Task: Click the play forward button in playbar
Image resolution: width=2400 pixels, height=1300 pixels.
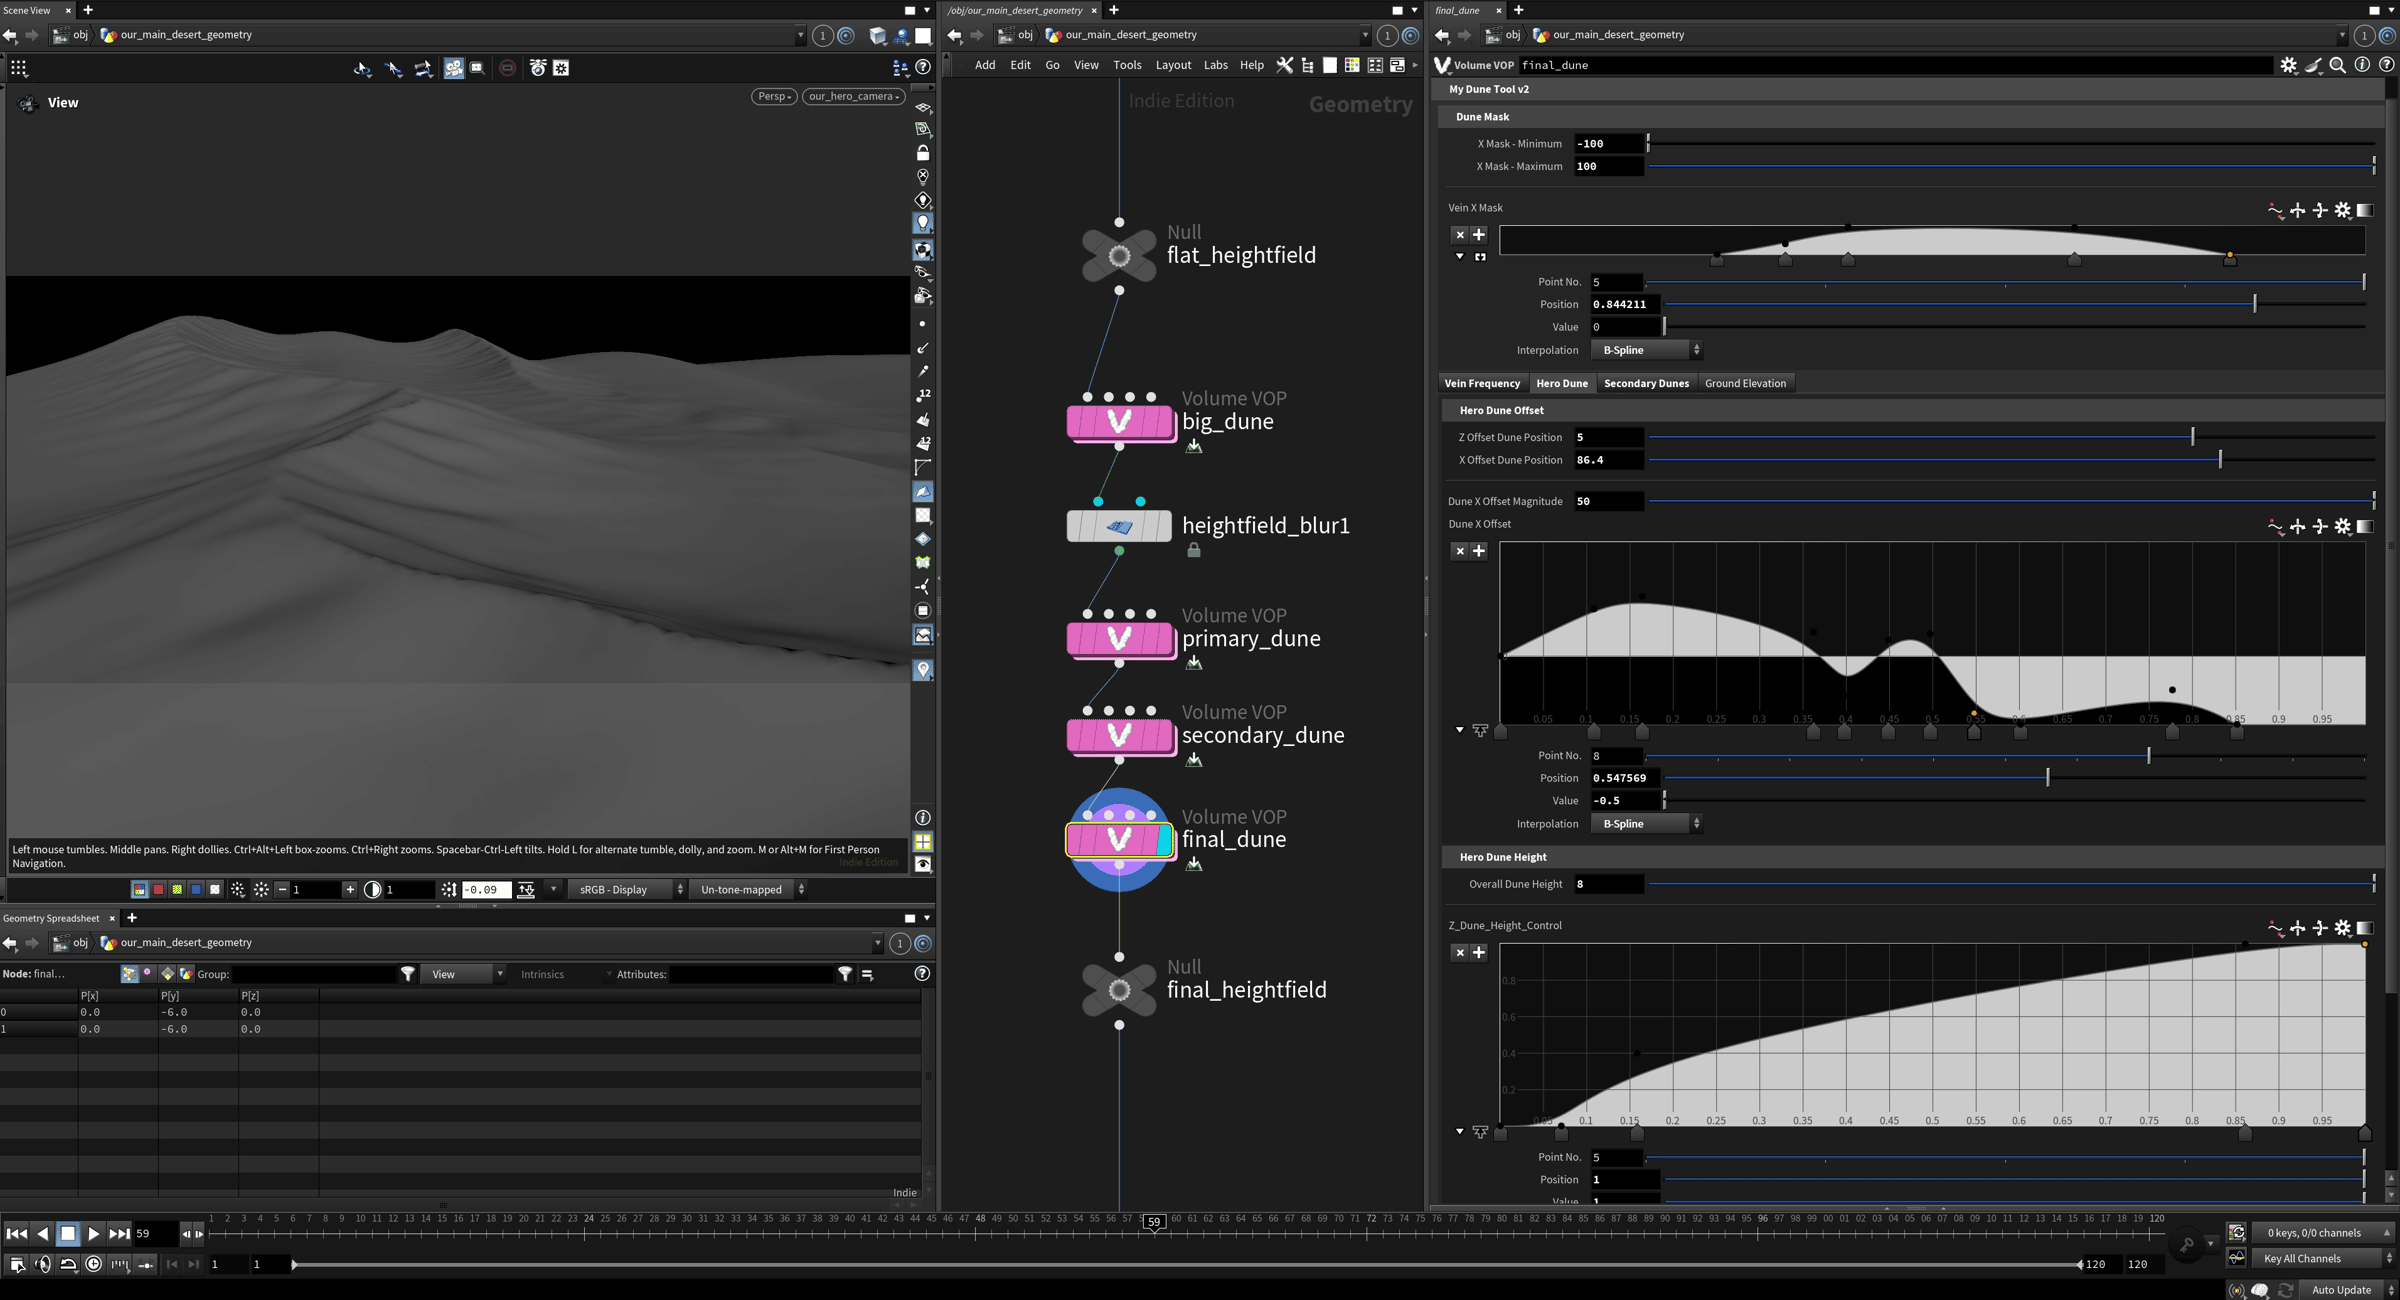Action: click(x=93, y=1234)
